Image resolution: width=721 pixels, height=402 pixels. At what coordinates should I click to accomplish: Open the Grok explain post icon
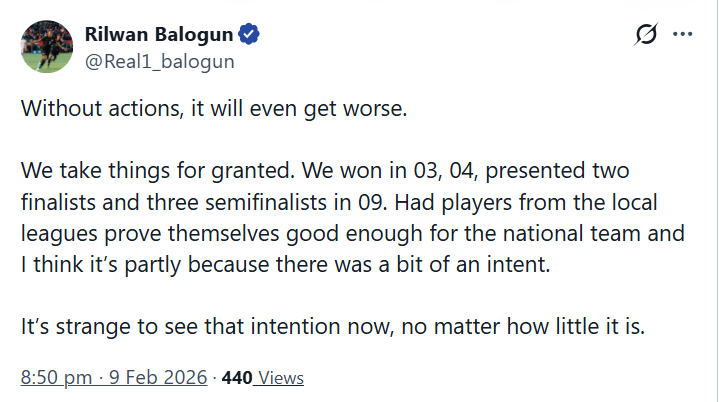646,36
